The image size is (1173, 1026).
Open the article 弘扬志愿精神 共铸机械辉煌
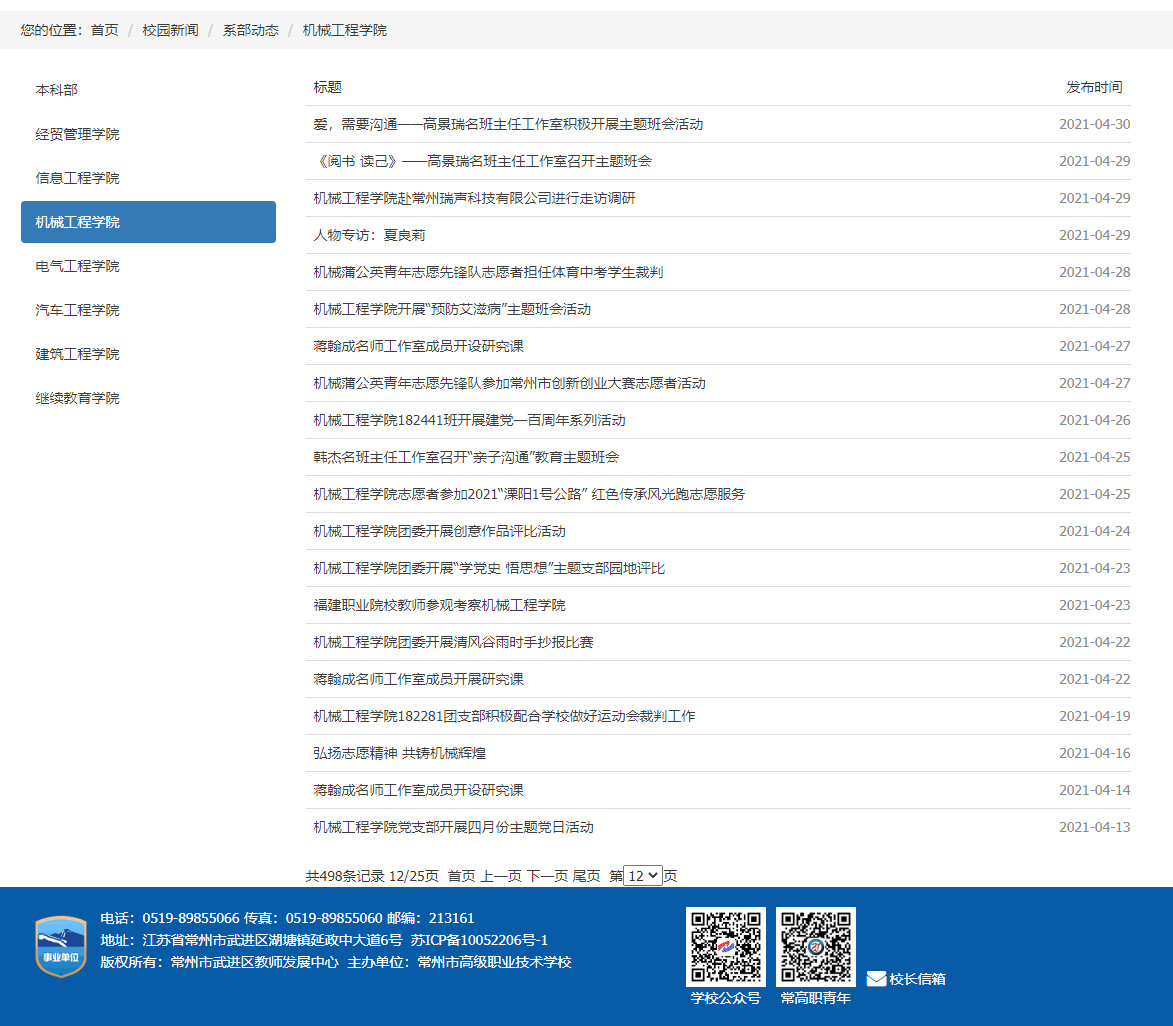(400, 753)
